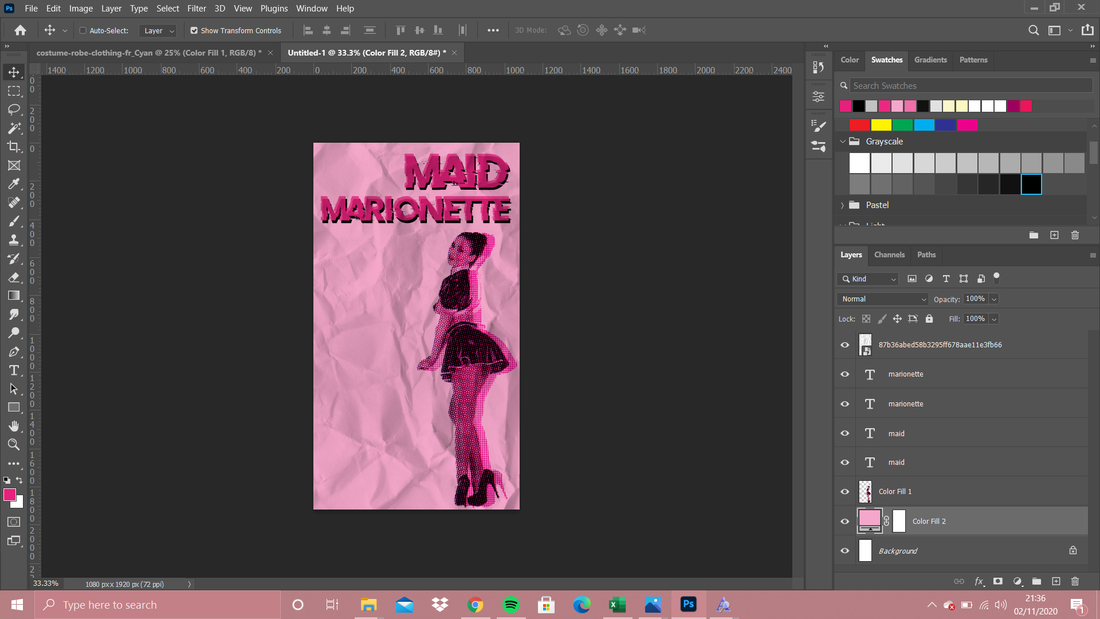The image size is (1100, 619).
Task: Open the Opacity slider dropdown arrow
Action: 994,299
